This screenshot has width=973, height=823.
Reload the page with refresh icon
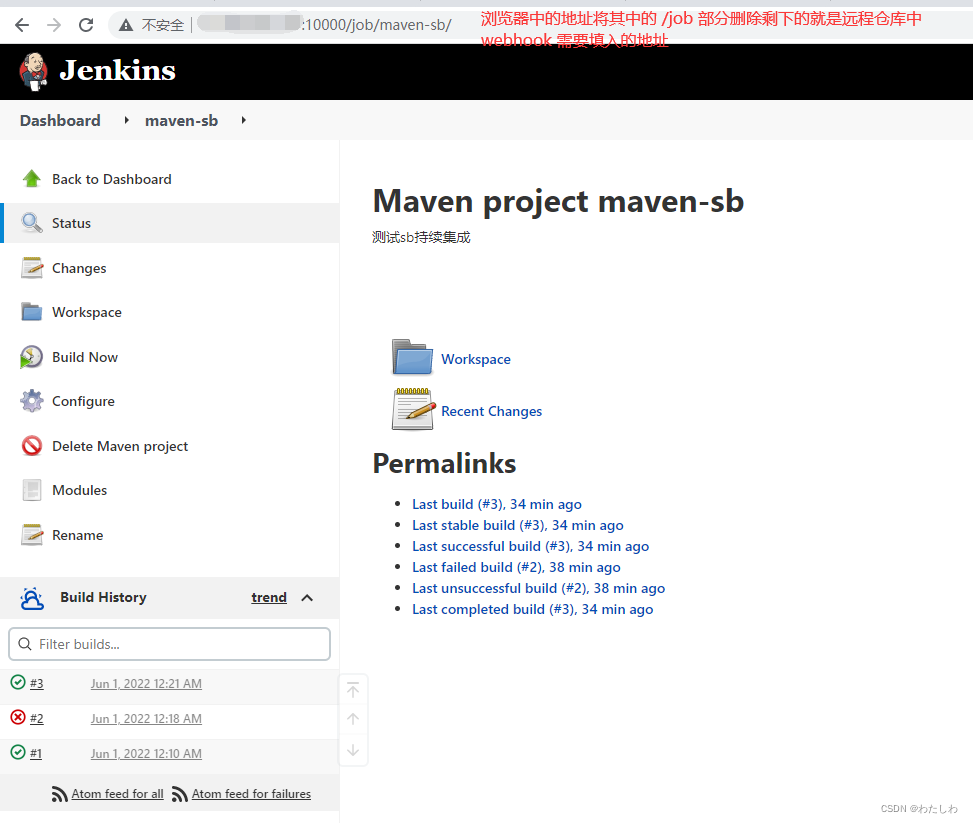coord(86,25)
